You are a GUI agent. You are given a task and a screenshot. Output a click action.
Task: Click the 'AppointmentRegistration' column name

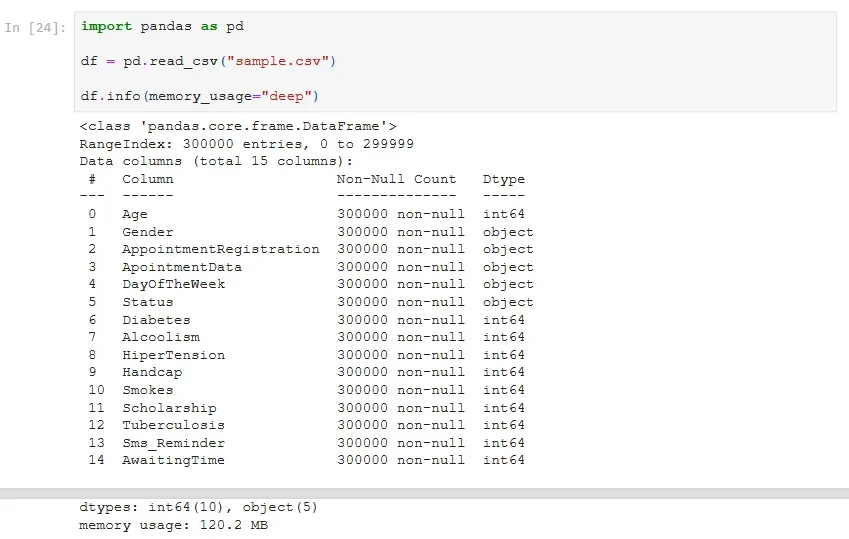click(221, 249)
